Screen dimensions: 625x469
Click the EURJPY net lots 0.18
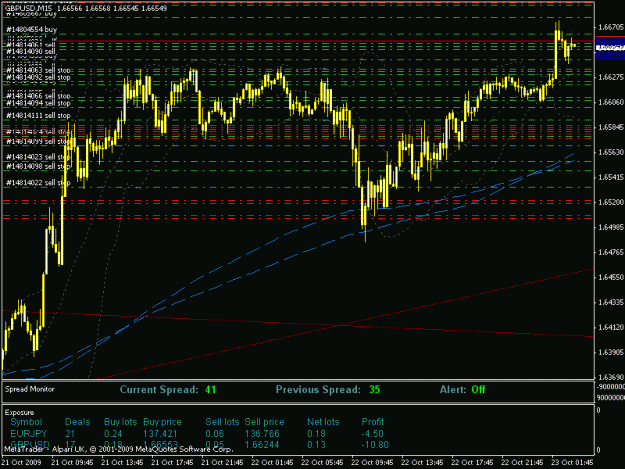click(316, 434)
